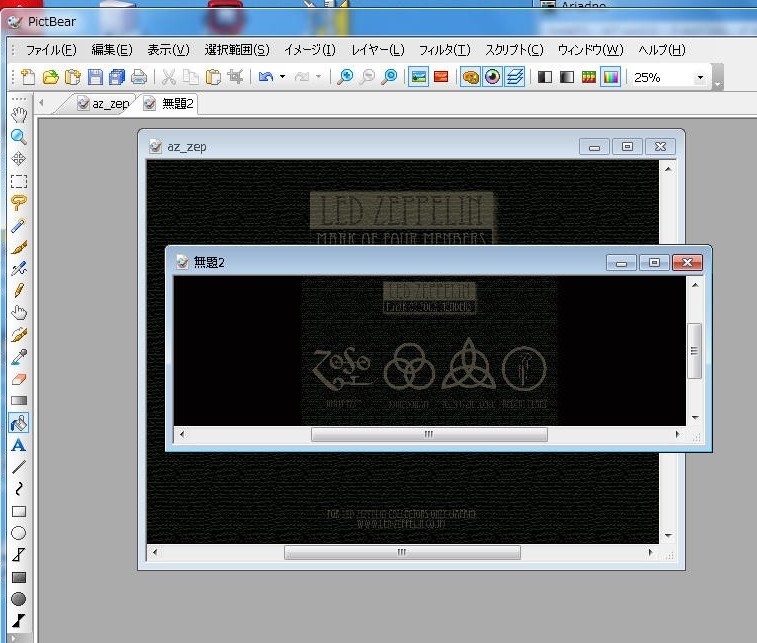Select the Eraser tool

[19, 379]
